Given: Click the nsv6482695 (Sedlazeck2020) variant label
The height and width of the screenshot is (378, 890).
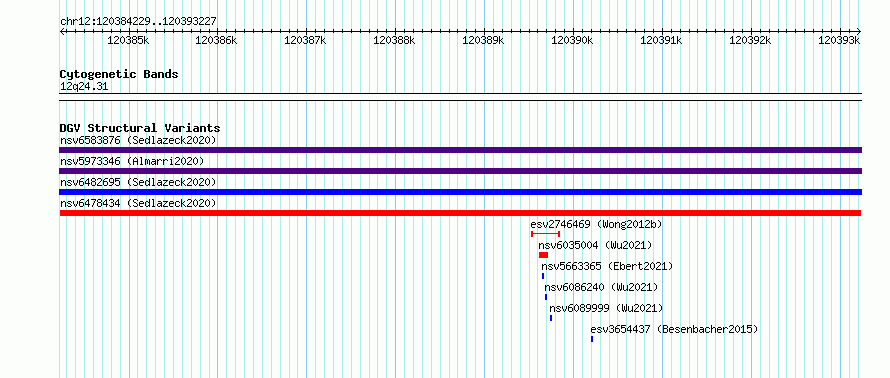Looking at the screenshot, I should point(138,182).
